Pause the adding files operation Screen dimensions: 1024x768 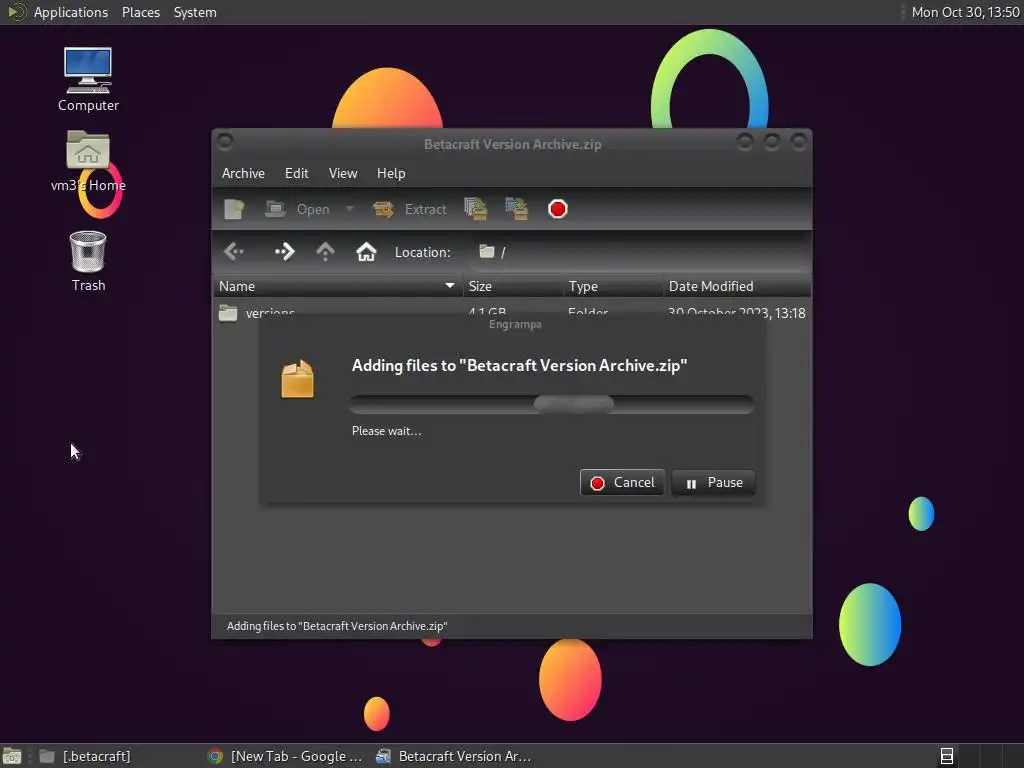(x=713, y=483)
